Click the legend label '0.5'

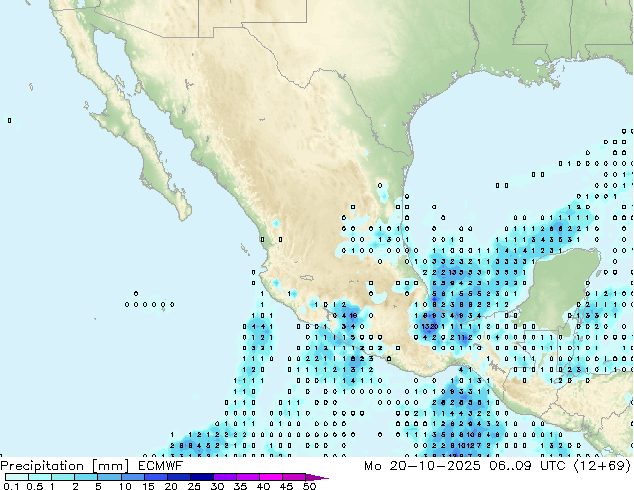tap(34, 486)
